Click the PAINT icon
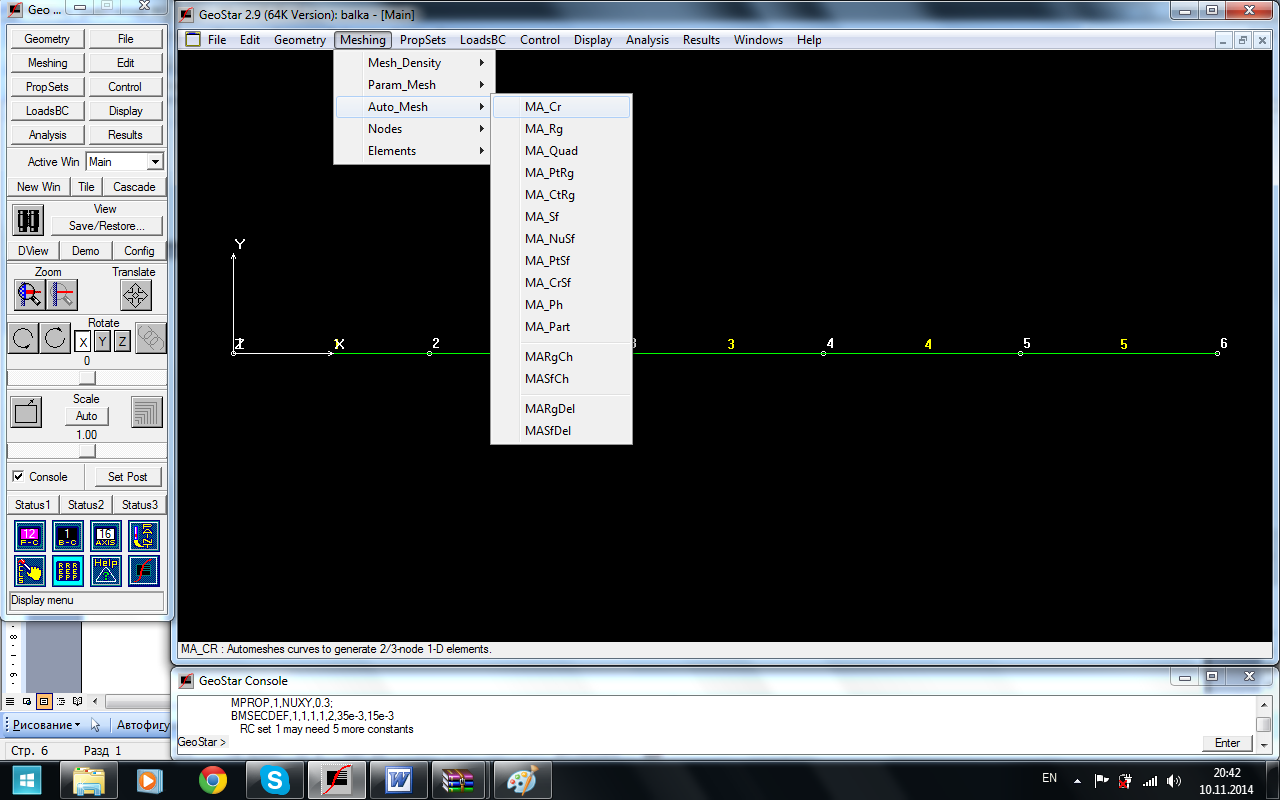The image size is (1280, 800). point(144,536)
